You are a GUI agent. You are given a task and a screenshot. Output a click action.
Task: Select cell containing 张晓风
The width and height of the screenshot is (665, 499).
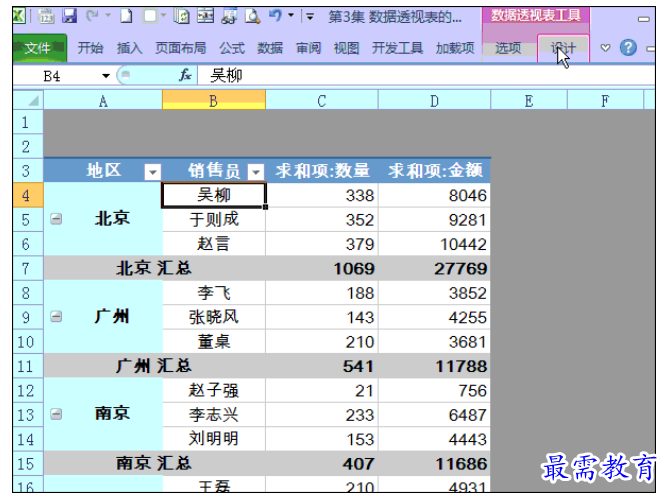click(214, 317)
